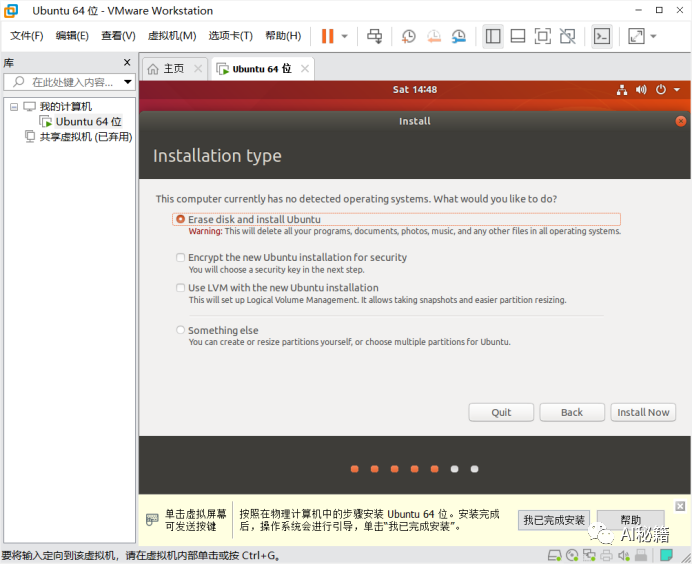The image size is (692, 565).
Task: Click the sound card status bar icon
Action: click(x=624, y=555)
